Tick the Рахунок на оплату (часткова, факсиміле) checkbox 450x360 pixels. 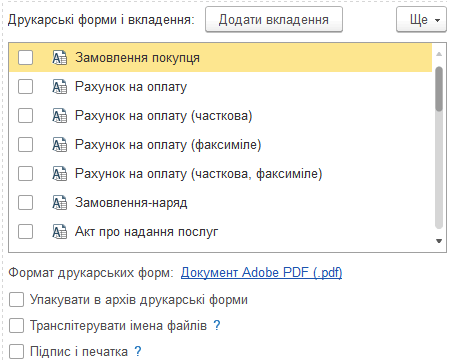(x=25, y=174)
